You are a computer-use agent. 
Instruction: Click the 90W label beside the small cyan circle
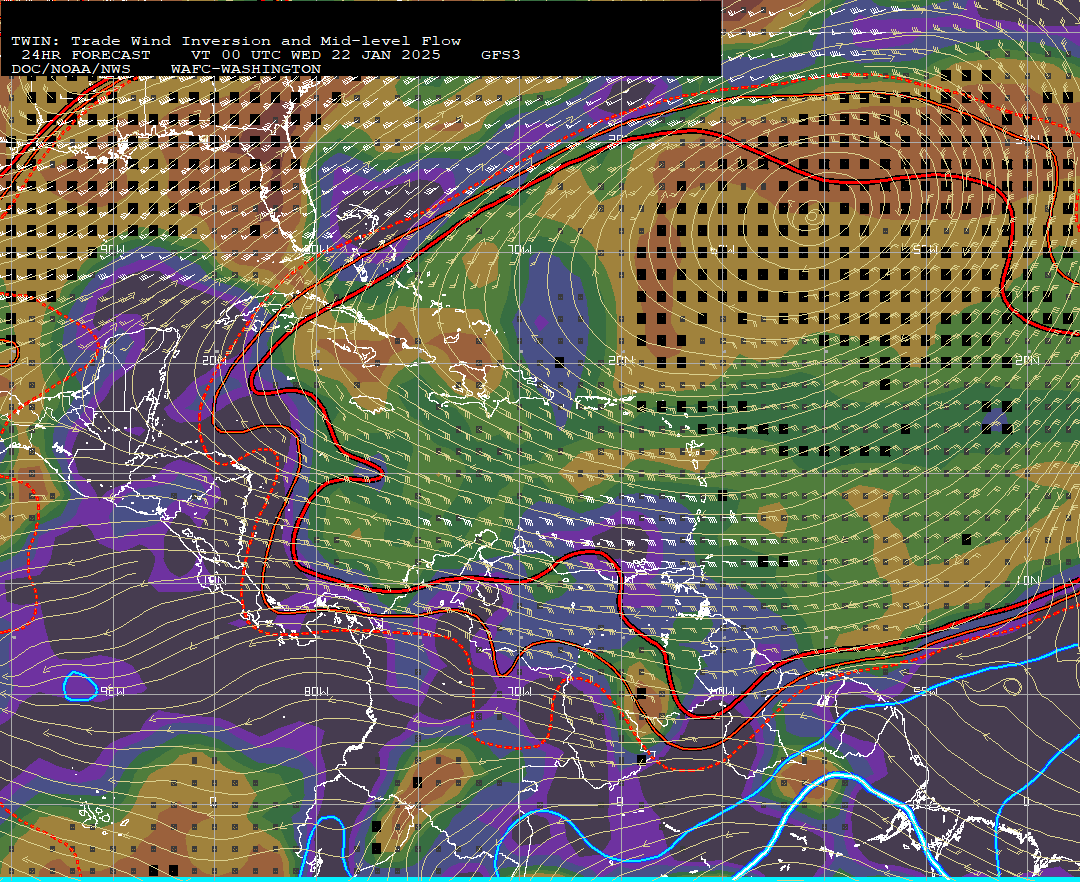point(112,691)
